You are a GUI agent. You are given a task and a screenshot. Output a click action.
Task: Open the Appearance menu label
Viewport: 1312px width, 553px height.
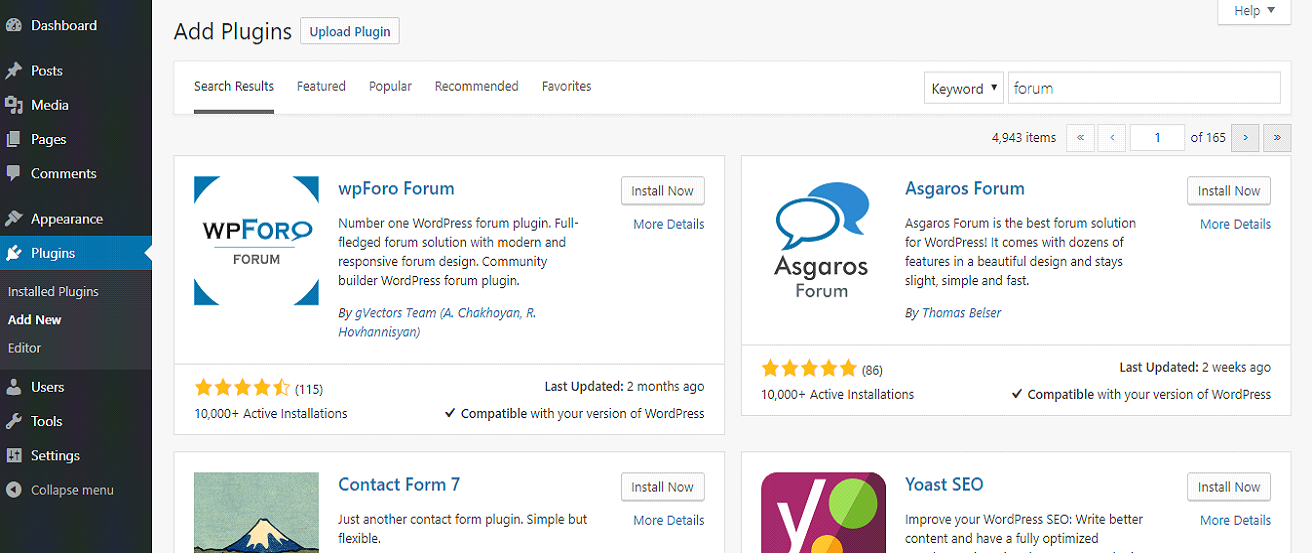(x=67, y=219)
